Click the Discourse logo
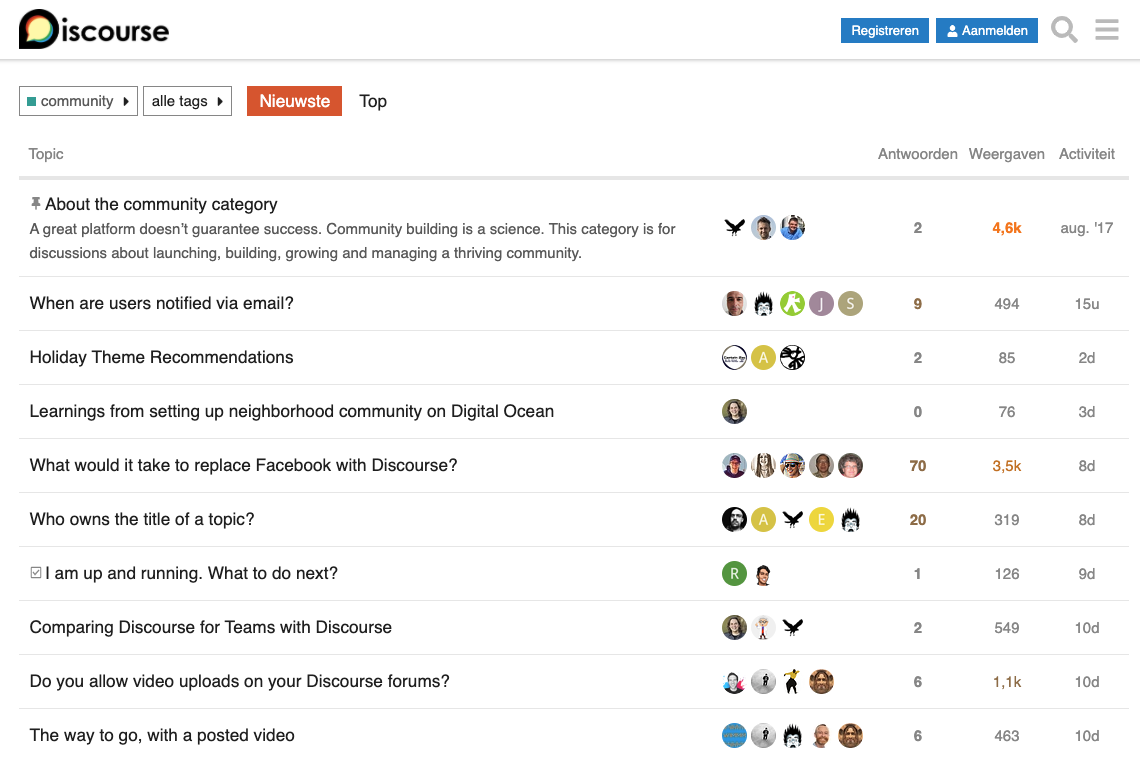The height and width of the screenshot is (761, 1140). pyautogui.click(x=94, y=29)
